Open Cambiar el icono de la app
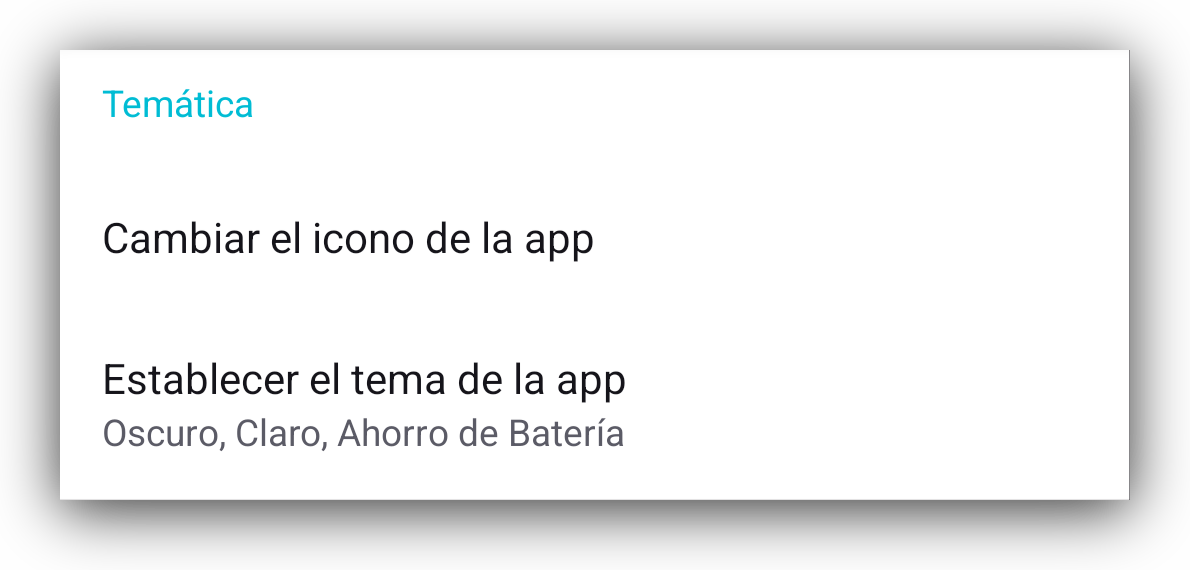 point(594,240)
